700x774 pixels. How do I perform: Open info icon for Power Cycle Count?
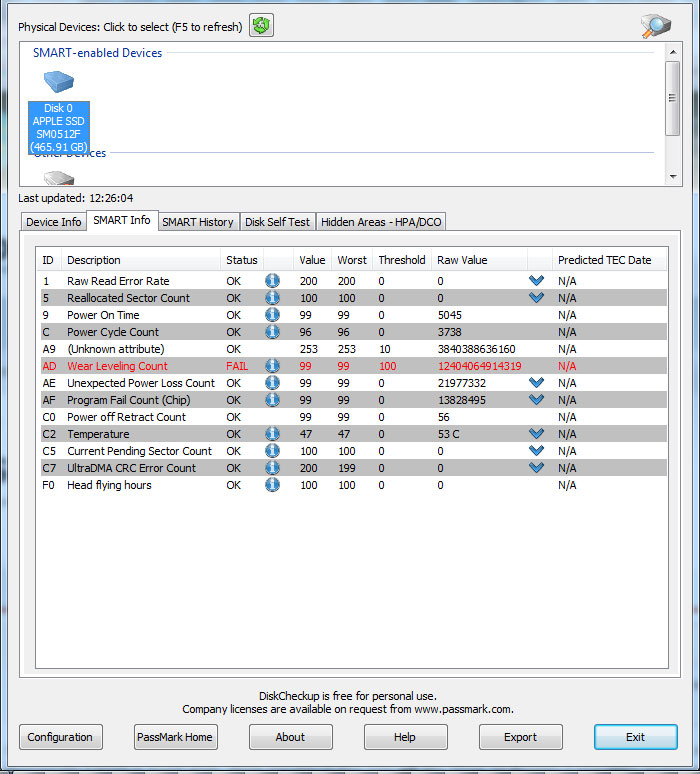272,332
